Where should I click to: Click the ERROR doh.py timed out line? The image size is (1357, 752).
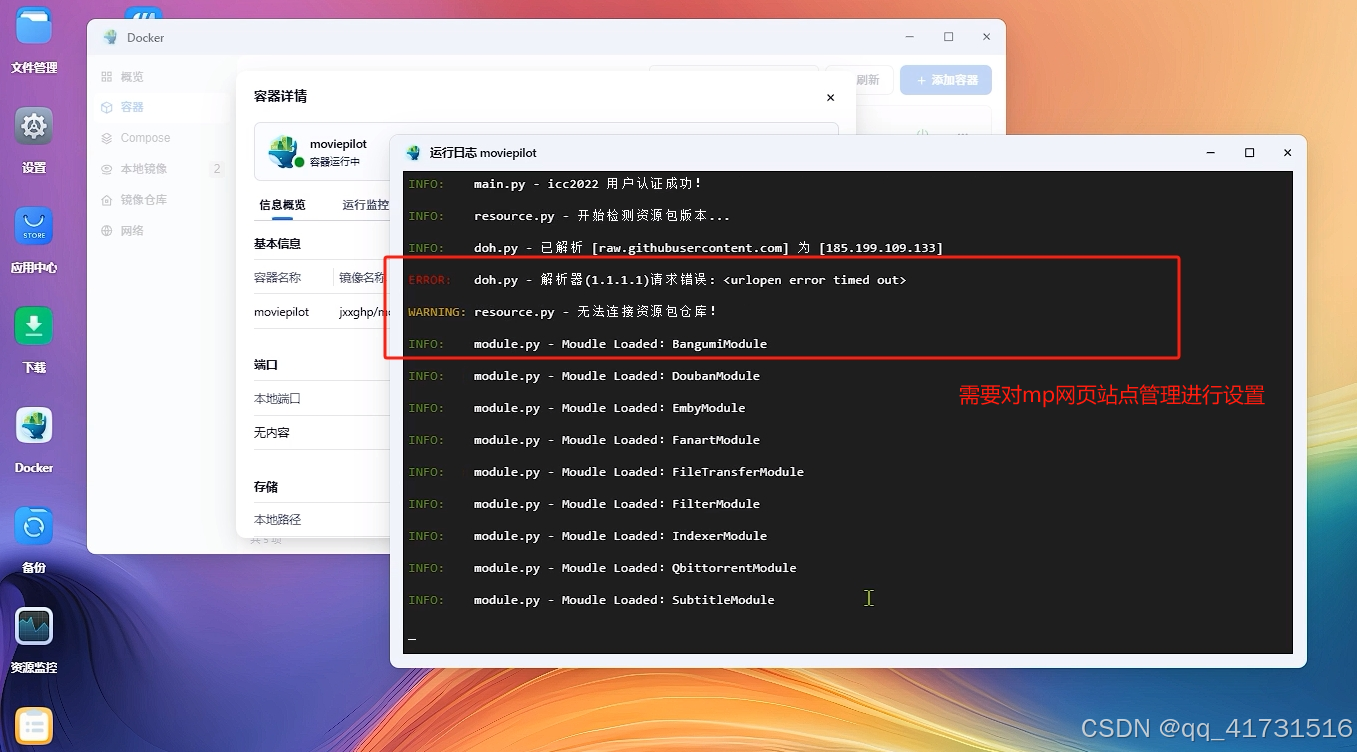[657, 280]
